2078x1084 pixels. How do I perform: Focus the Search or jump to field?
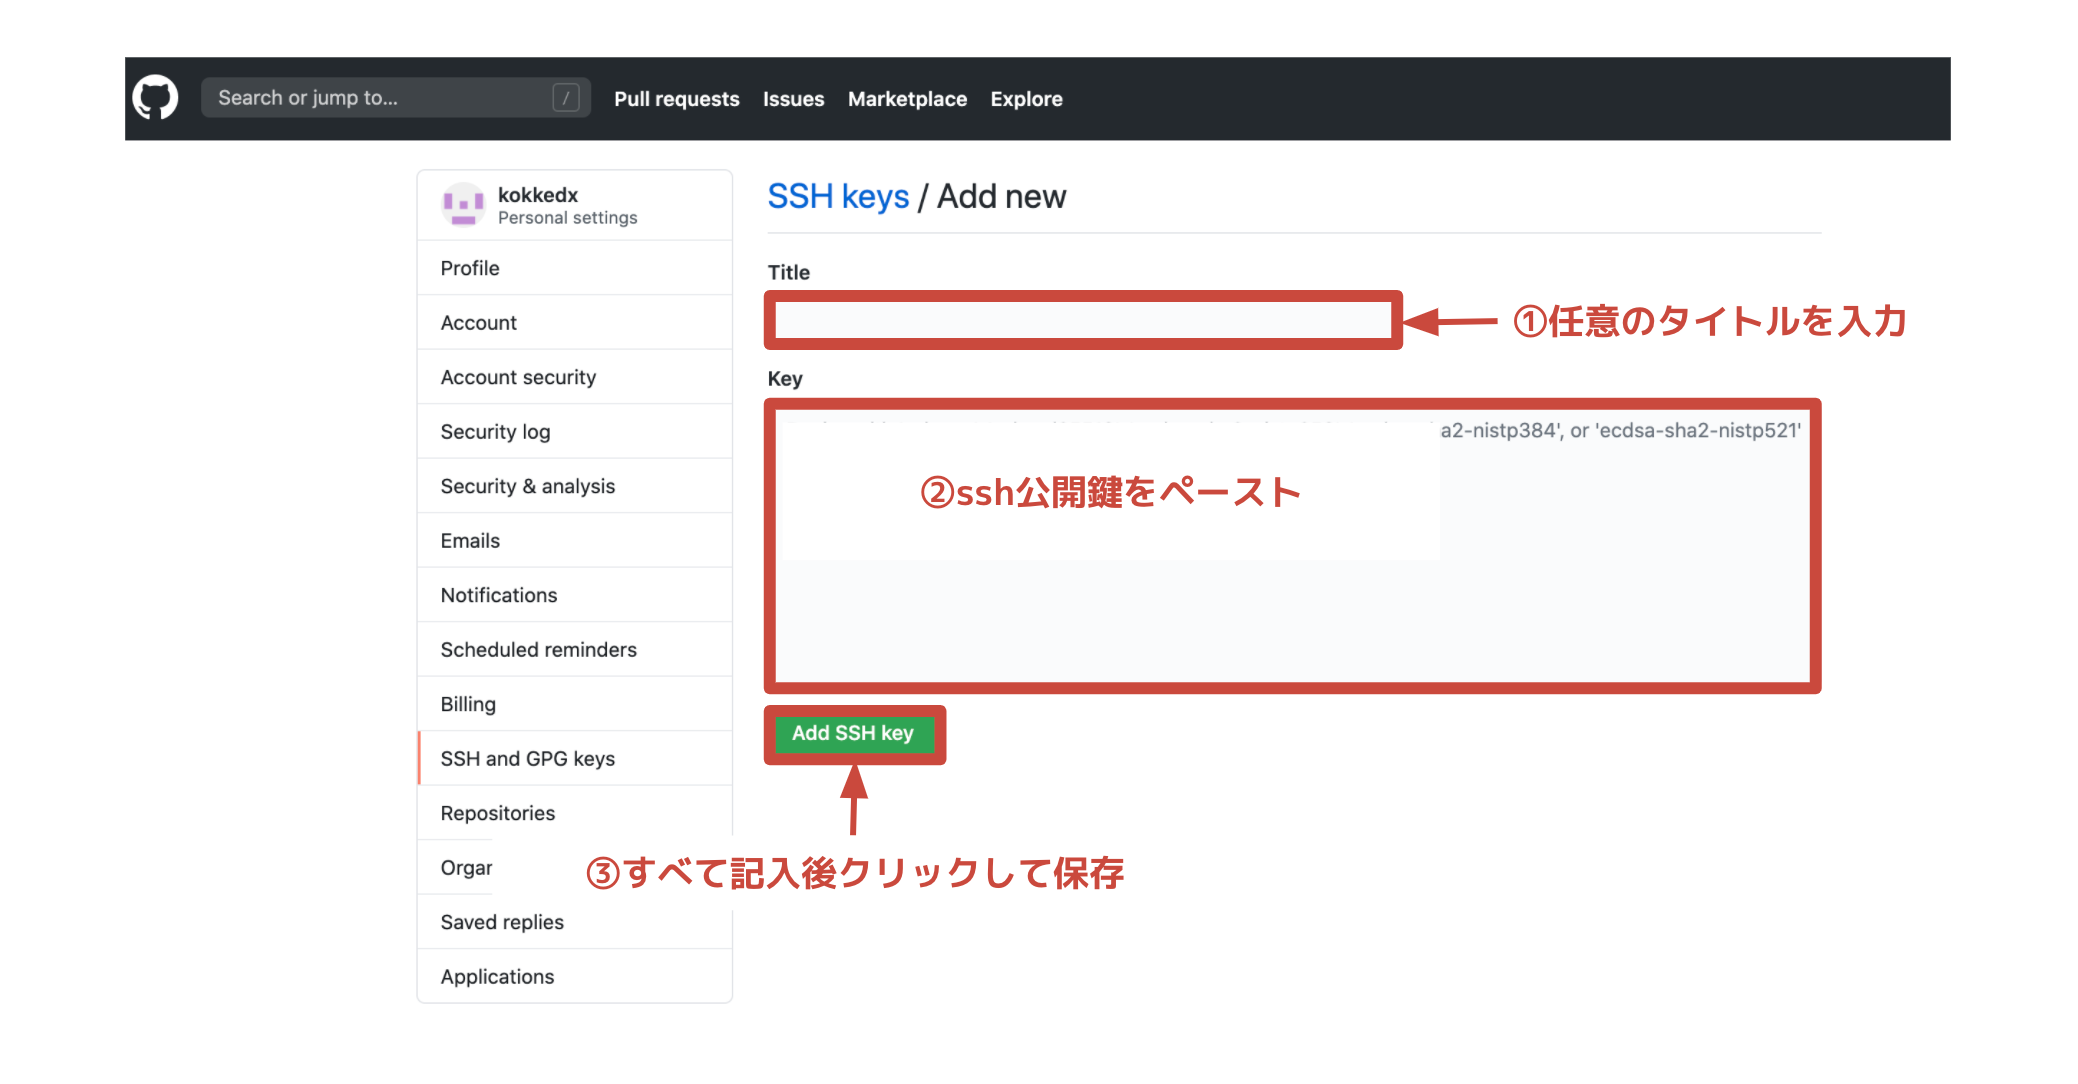point(380,98)
